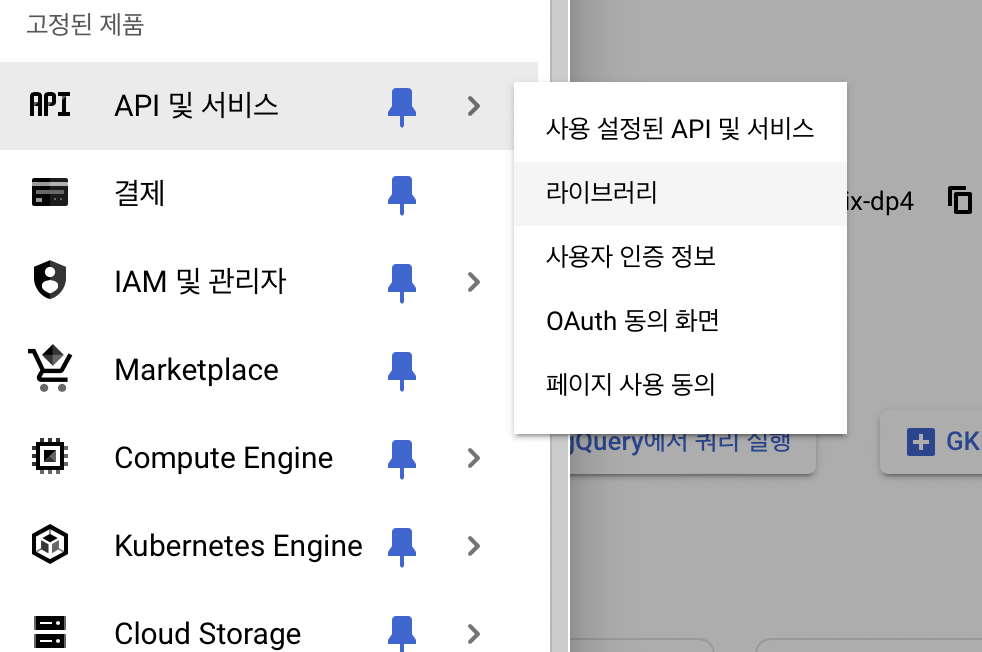This screenshot has height=652, width=982.
Task: Open Kubernetes Engine from the sidebar
Action: [239, 546]
